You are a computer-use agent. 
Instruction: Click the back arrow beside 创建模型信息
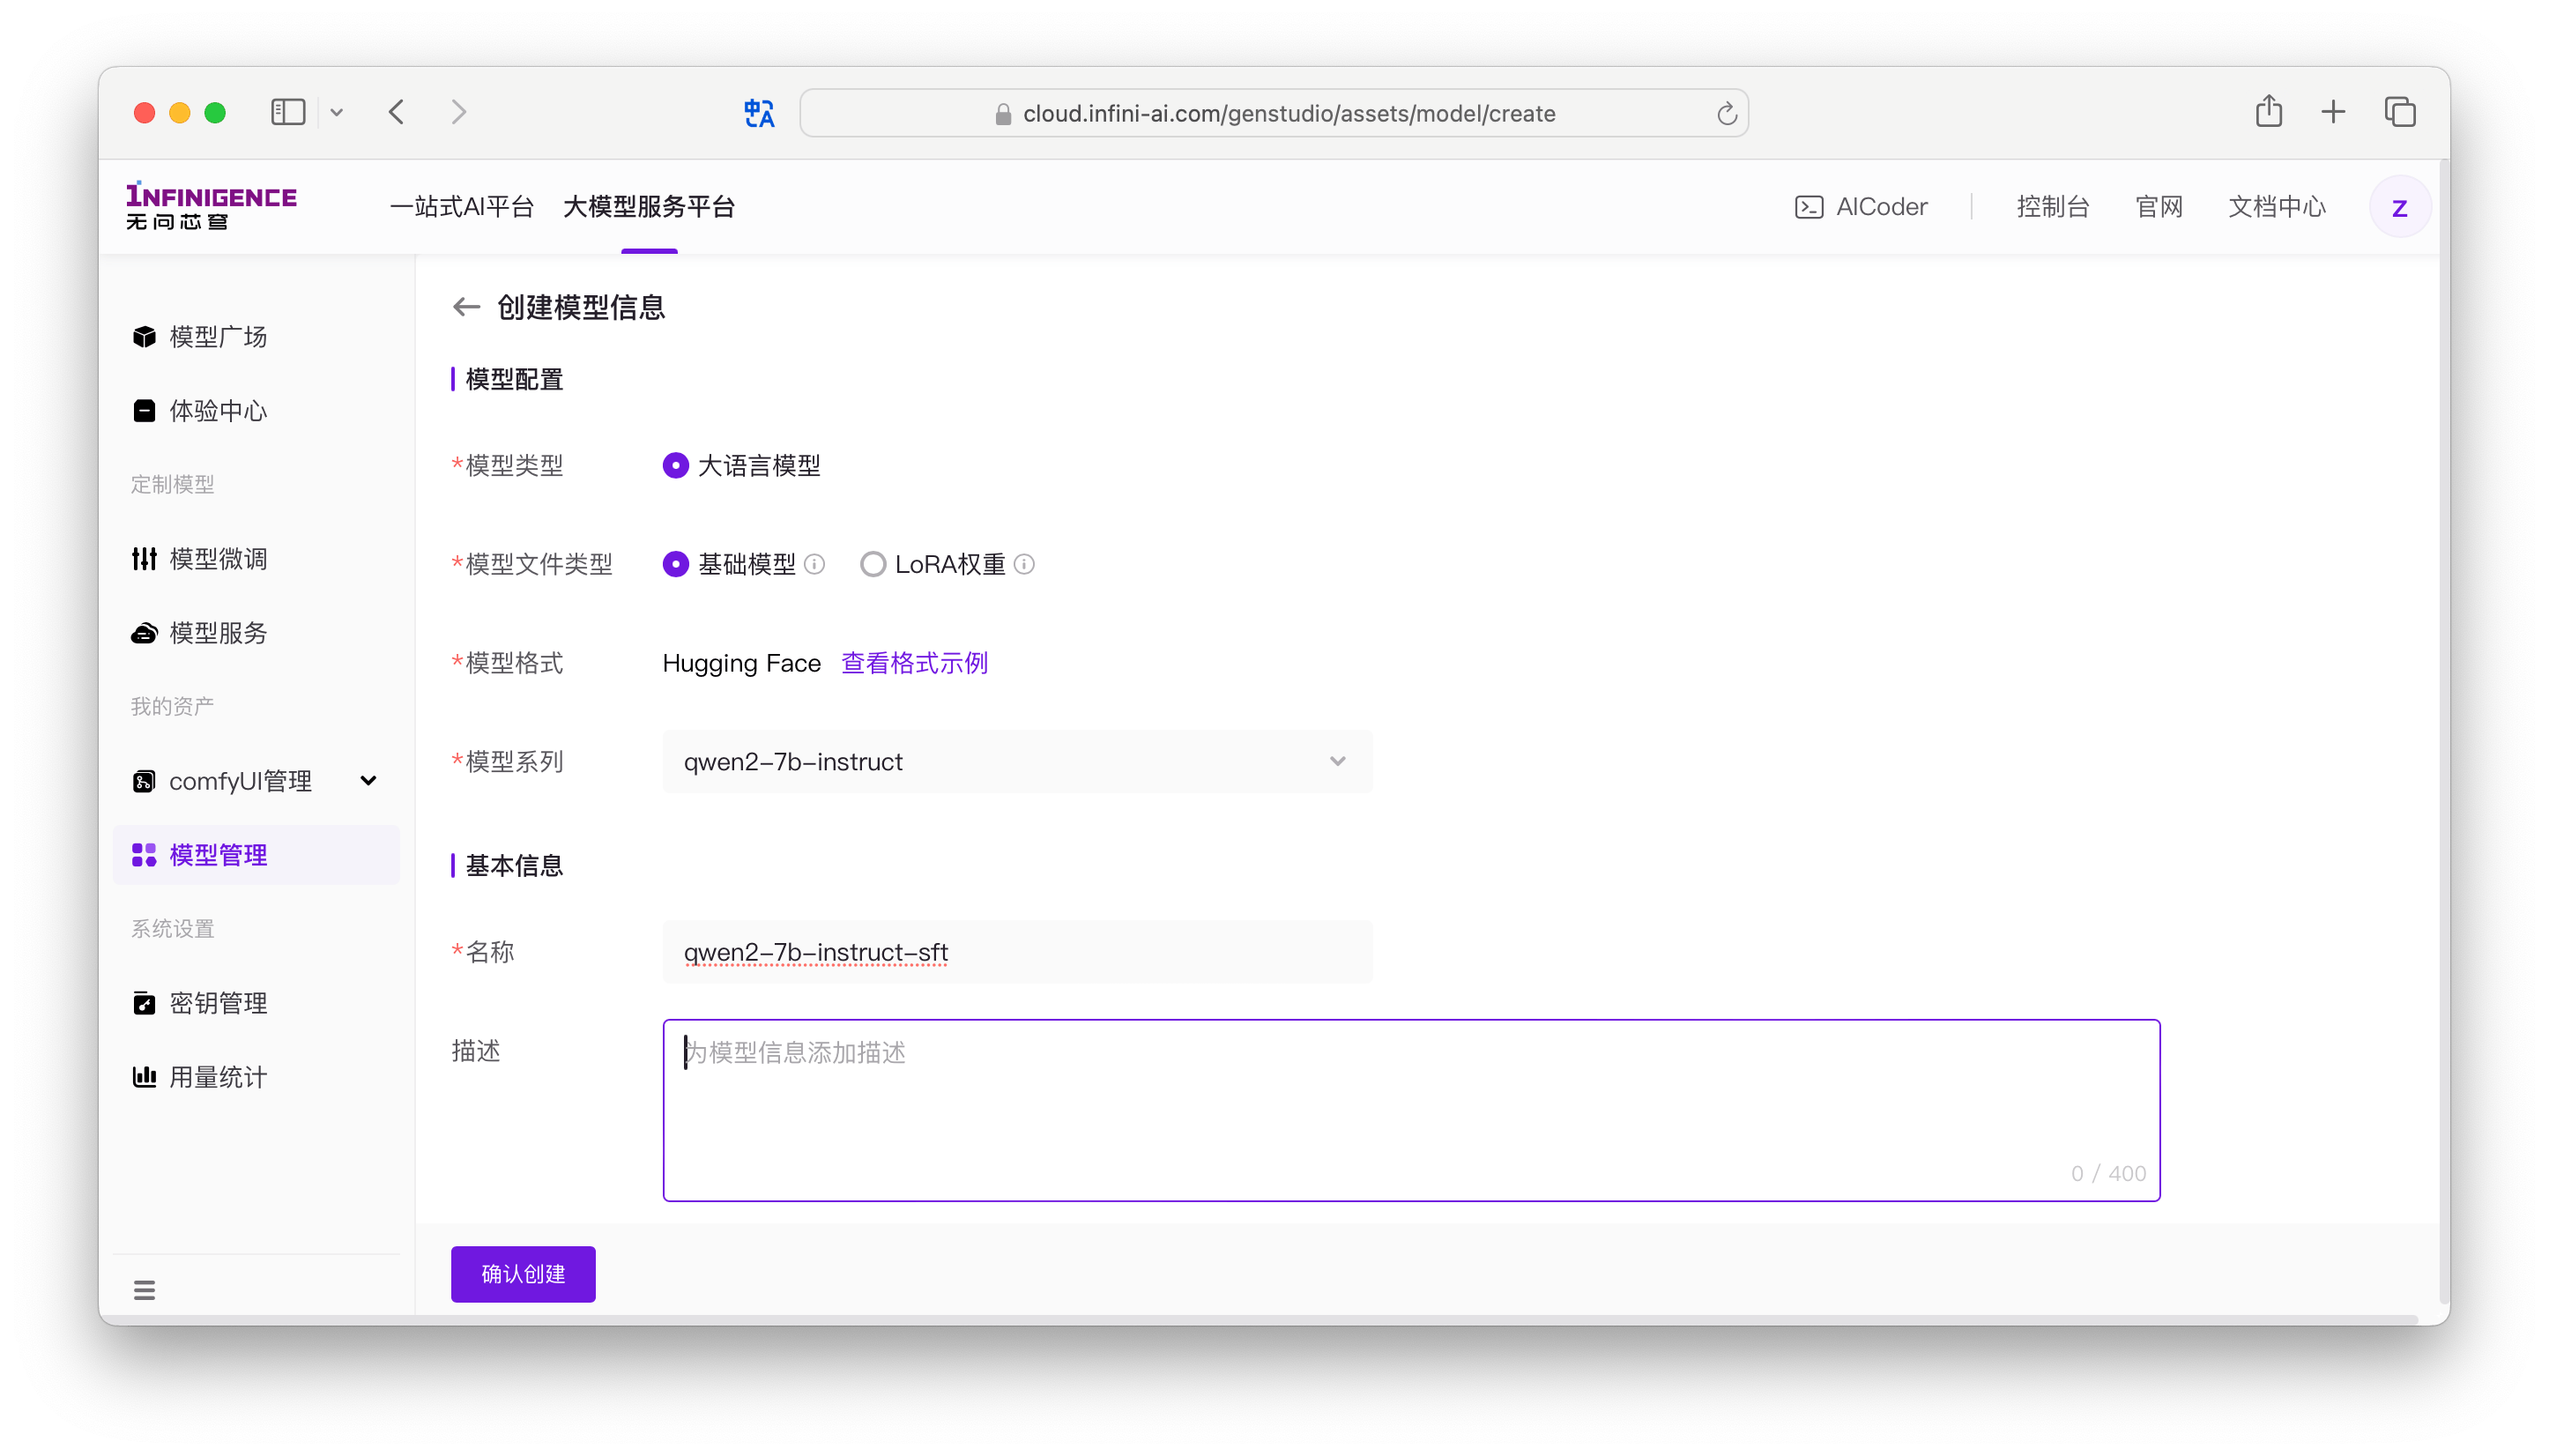coord(466,307)
